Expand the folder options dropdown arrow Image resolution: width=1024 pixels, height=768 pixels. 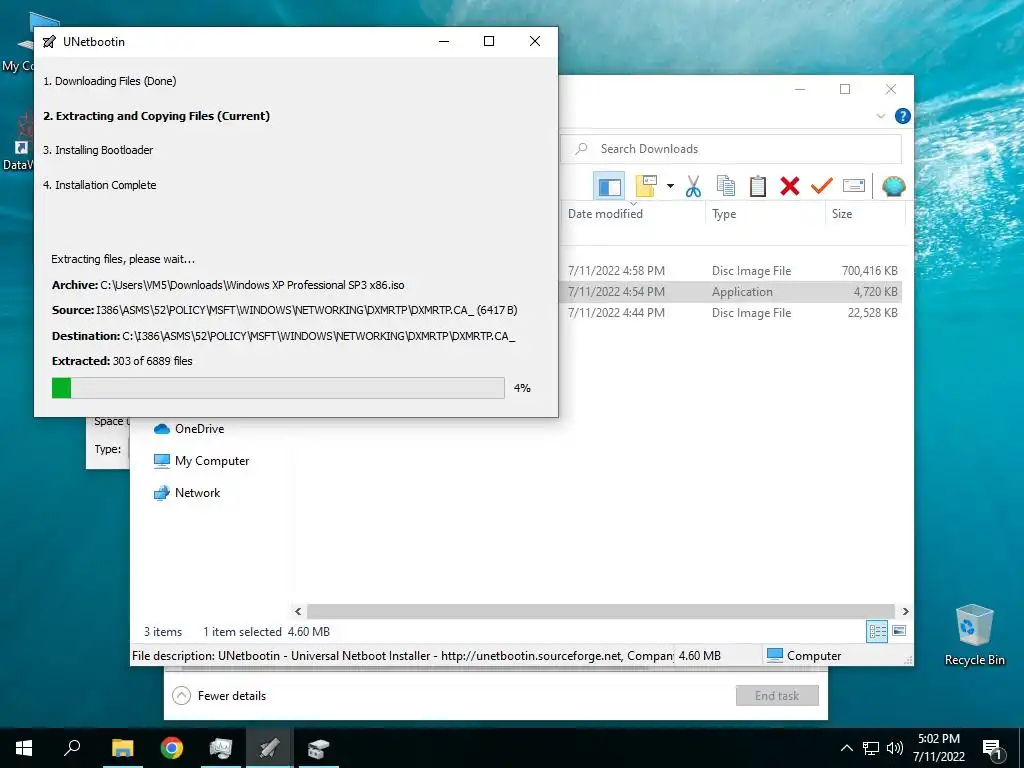point(670,186)
